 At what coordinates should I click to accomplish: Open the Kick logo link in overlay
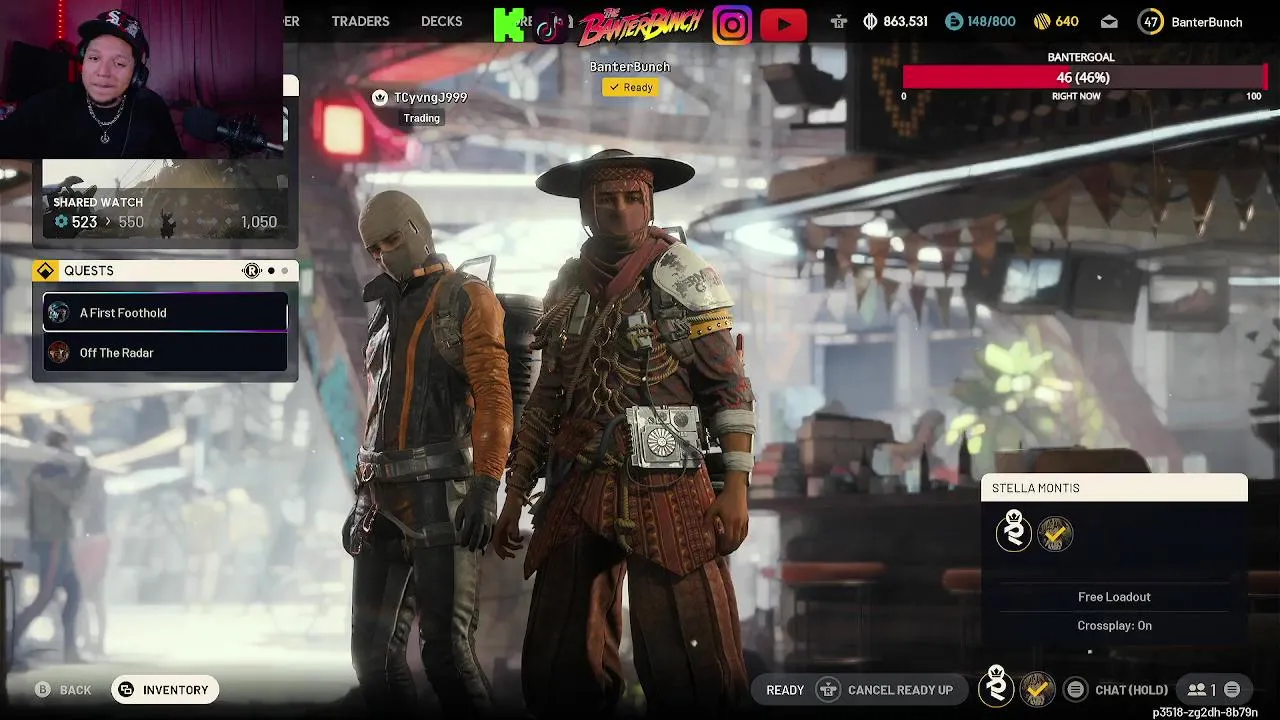point(509,25)
